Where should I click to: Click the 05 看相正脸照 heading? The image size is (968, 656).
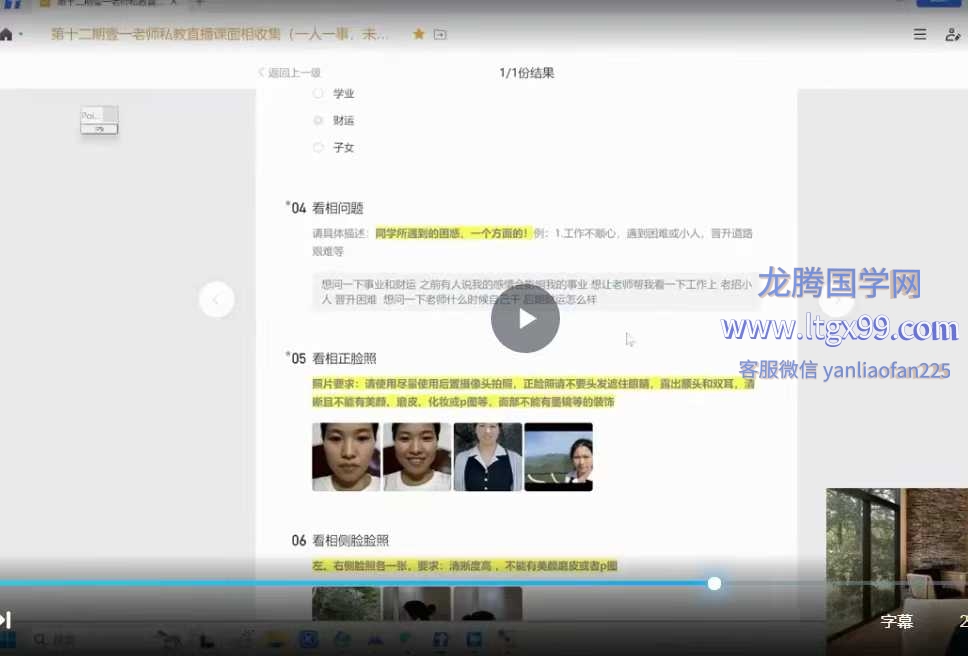(333, 359)
